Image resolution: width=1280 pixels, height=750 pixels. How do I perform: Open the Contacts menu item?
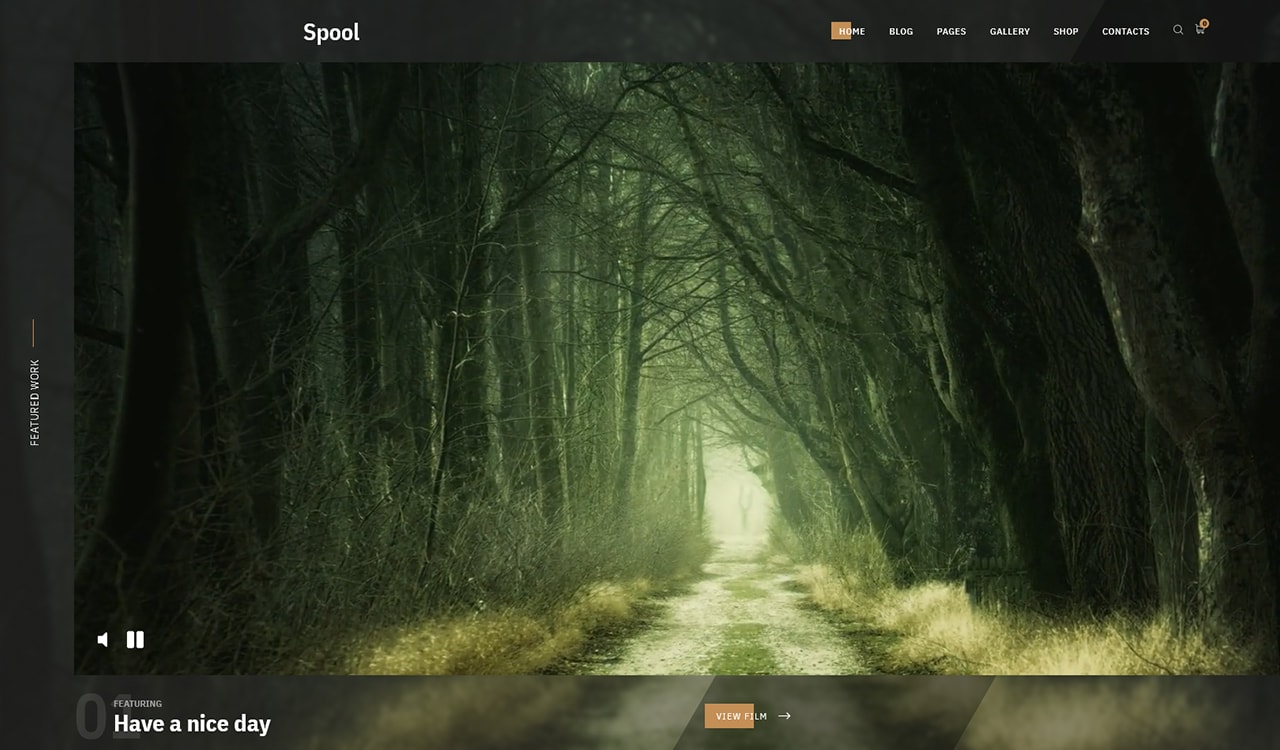1125,31
